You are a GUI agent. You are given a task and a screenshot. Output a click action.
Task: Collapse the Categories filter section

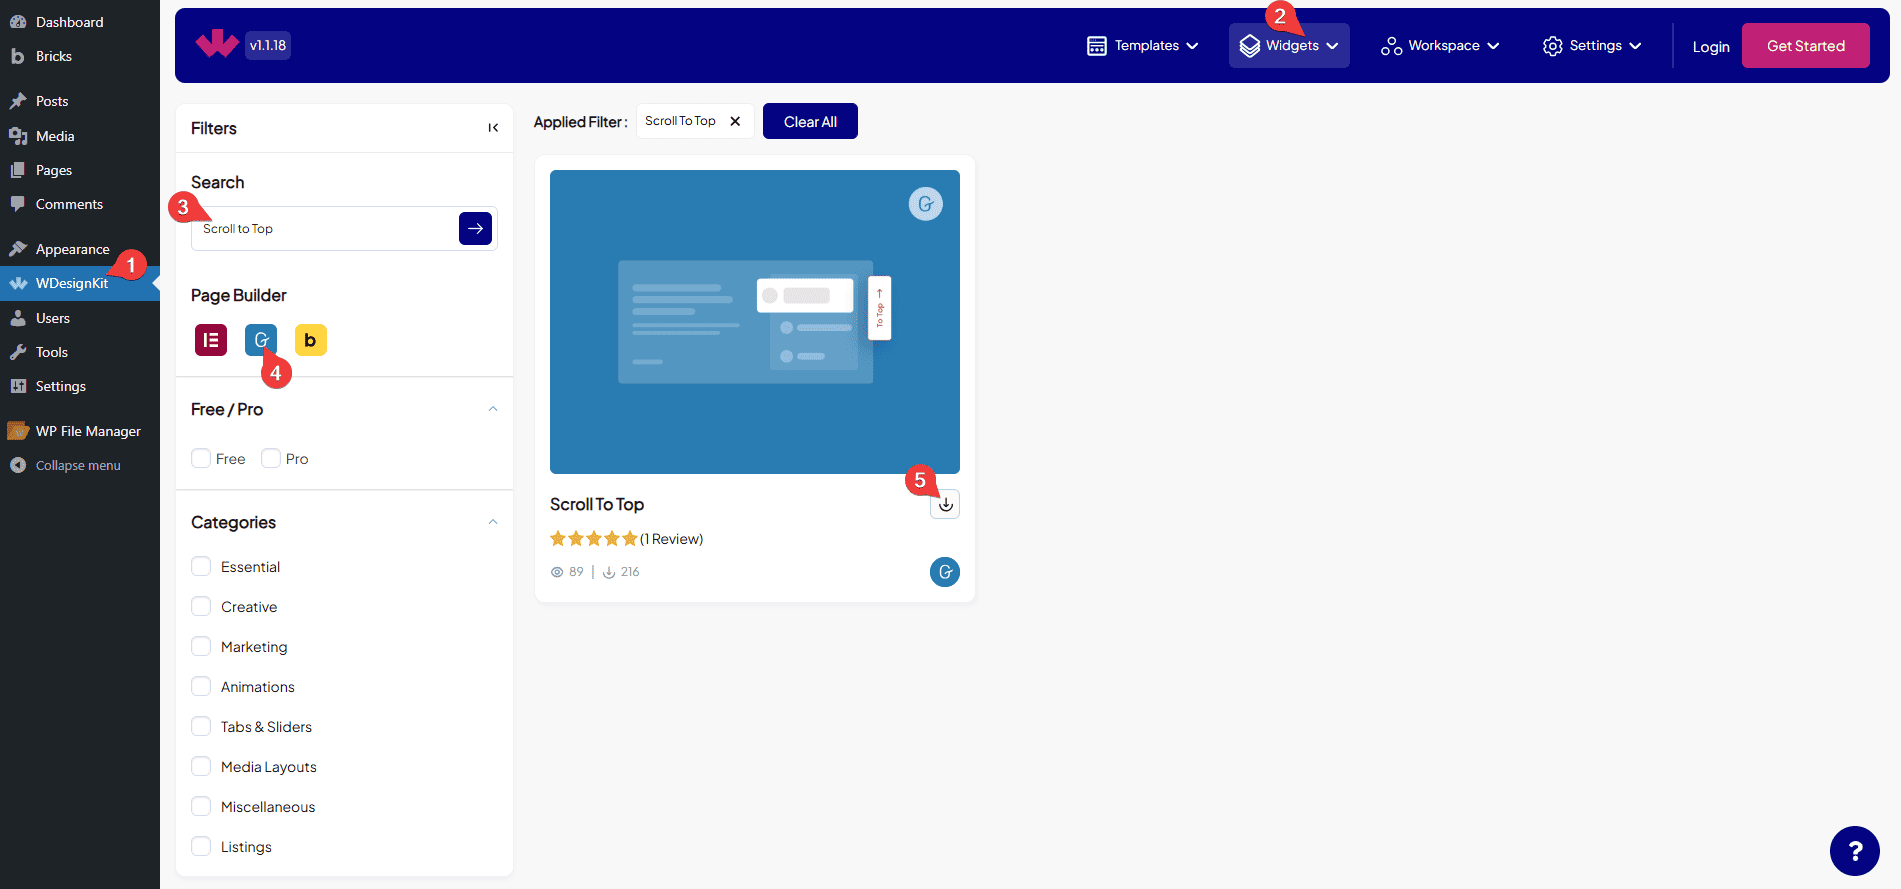pyautogui.click(x=493, y=522)
